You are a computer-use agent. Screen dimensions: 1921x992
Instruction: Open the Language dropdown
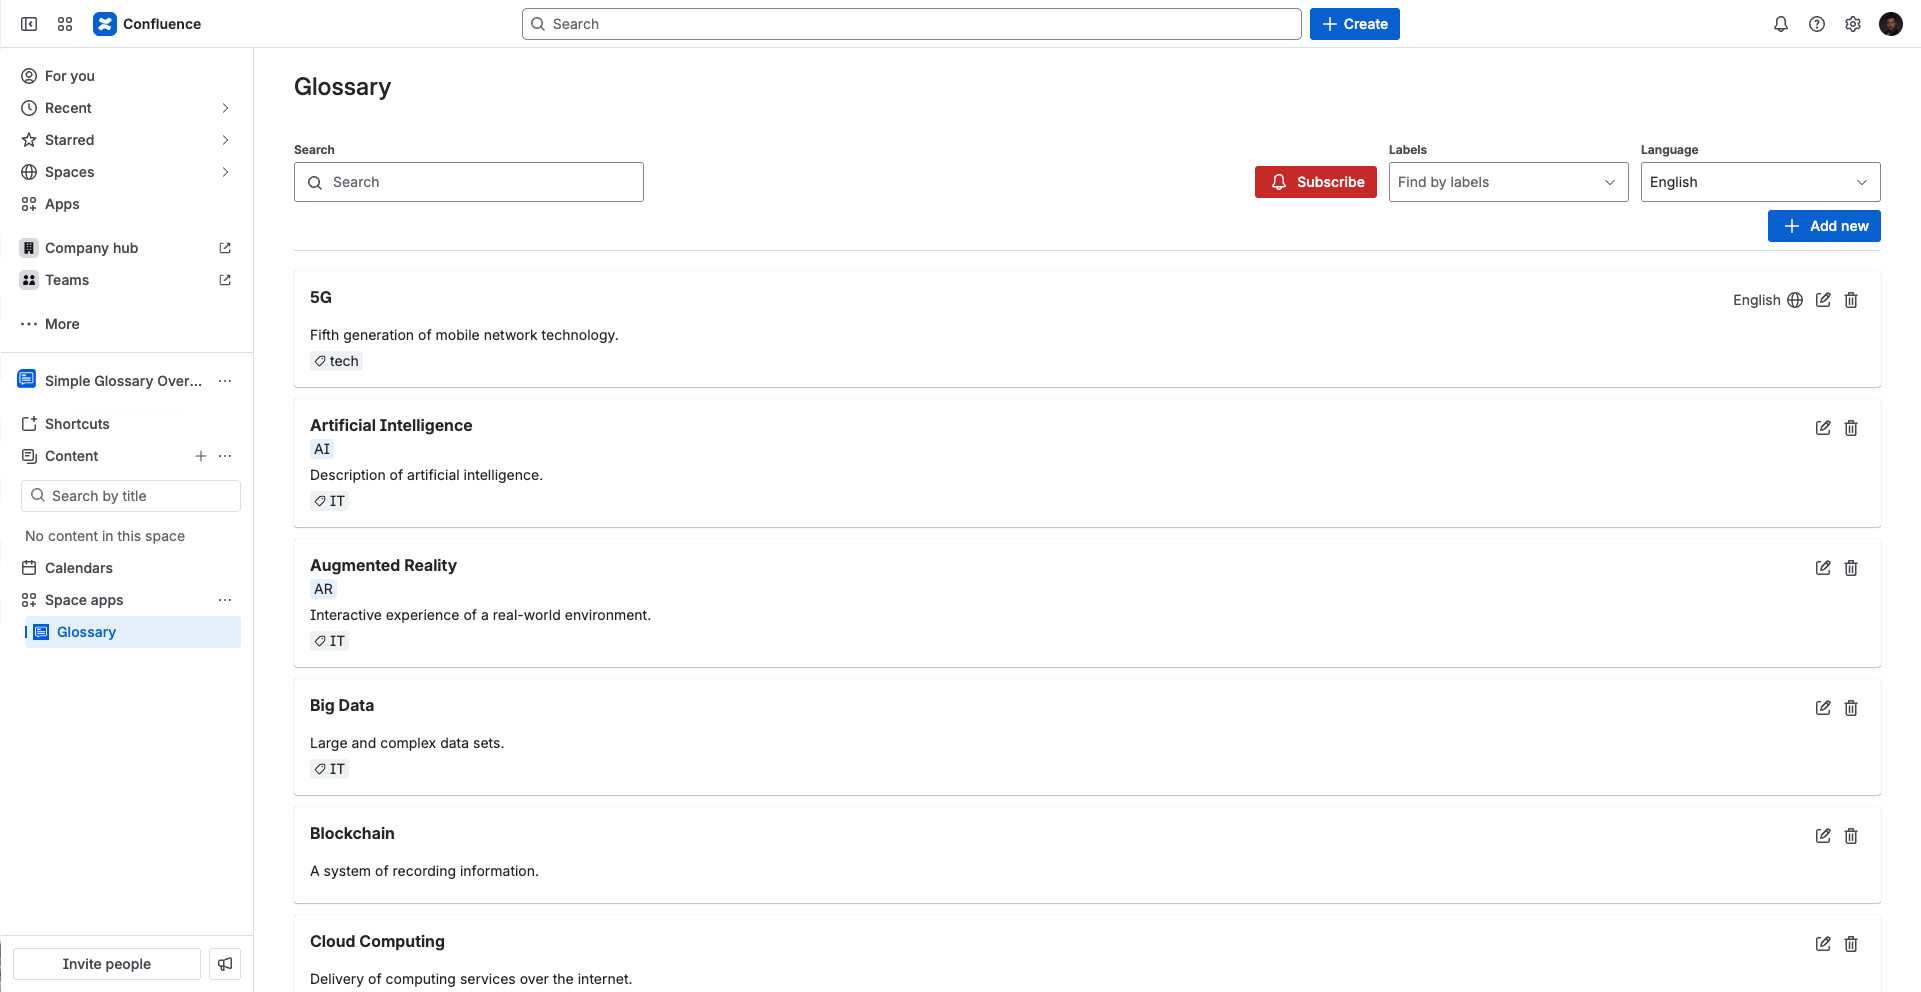point(1759,181)
